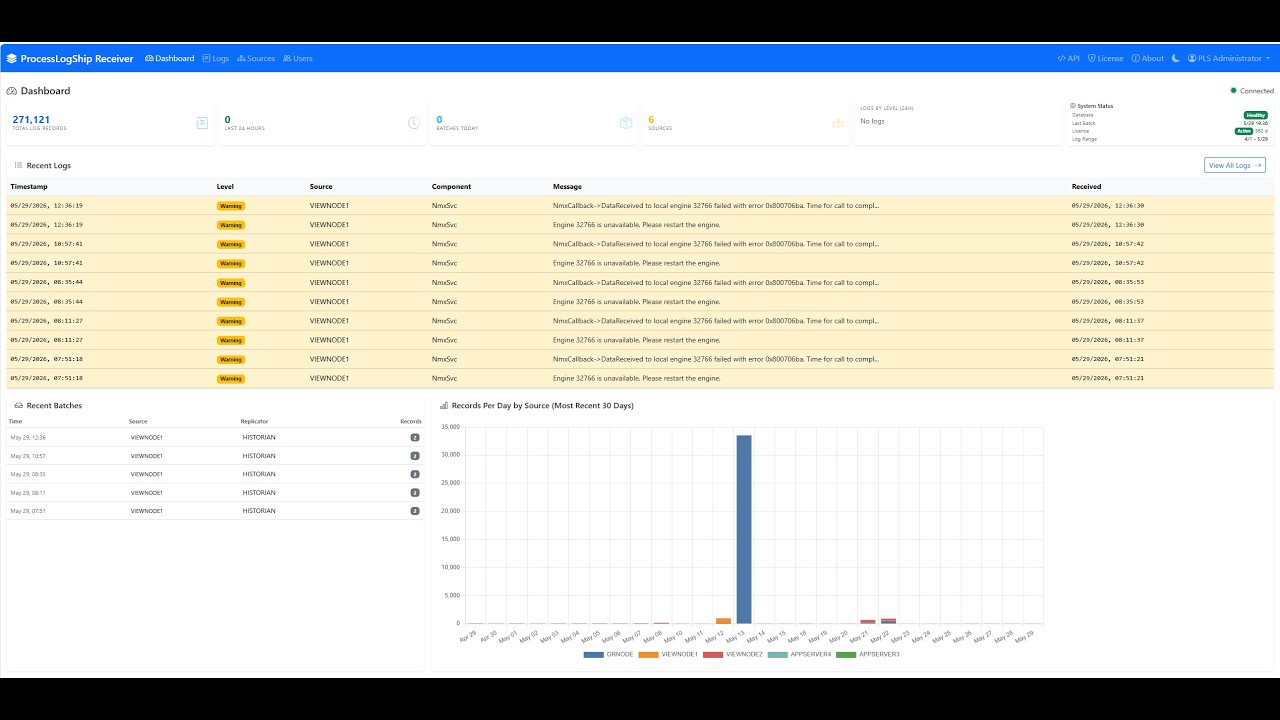Go to the Sources navigation tab
This screenshot has width=1280, height=720.
coord(255,58)
